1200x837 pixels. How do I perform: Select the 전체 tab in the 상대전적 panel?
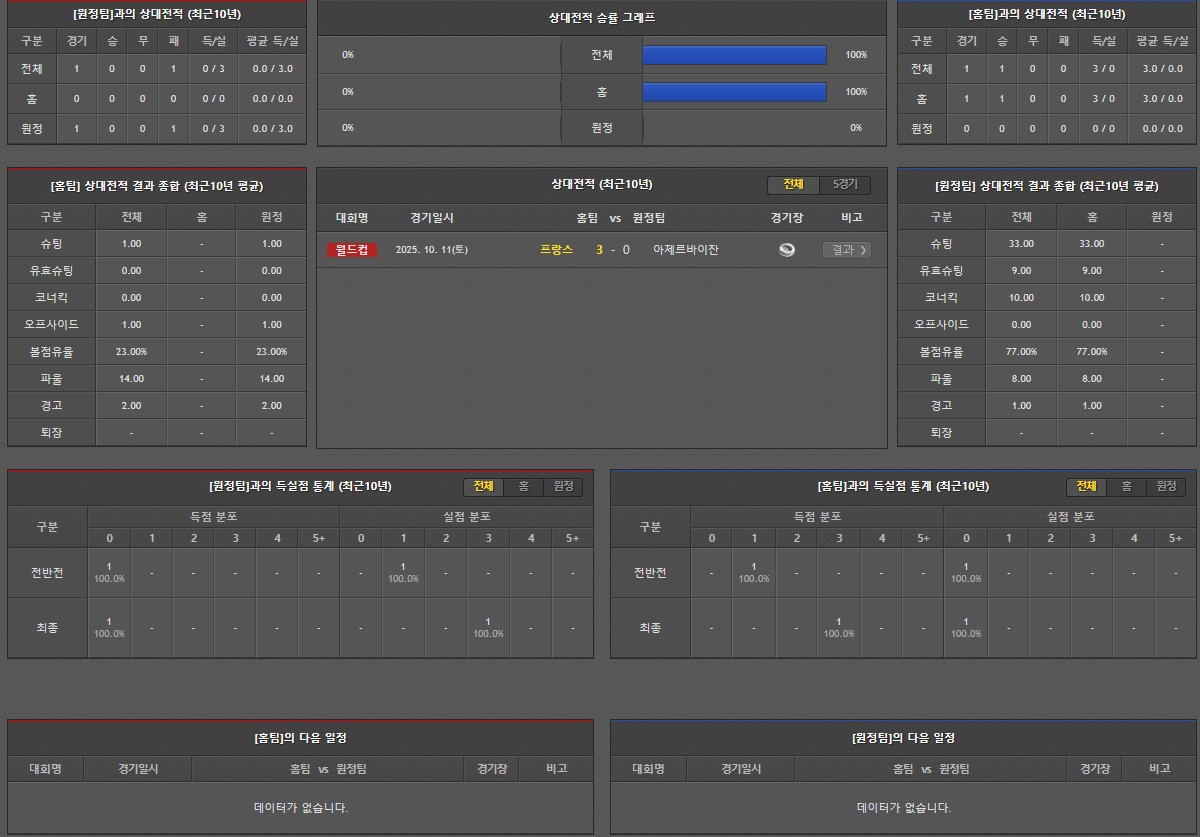point(793,185)
